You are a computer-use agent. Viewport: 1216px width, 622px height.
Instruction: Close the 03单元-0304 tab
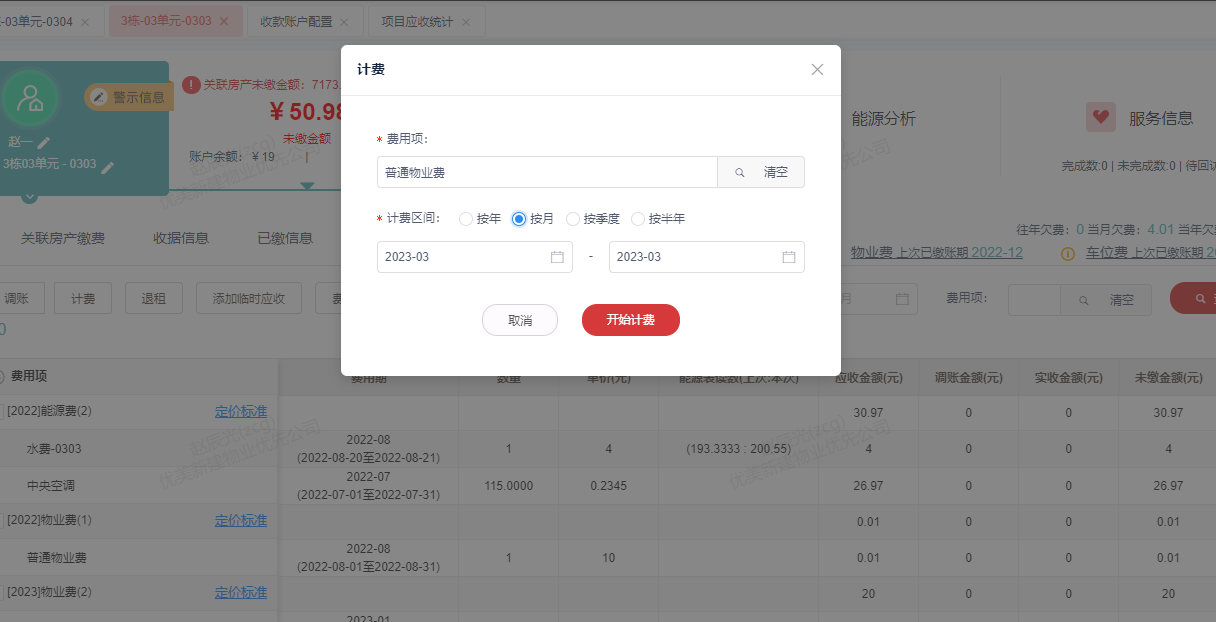point(85,21)
